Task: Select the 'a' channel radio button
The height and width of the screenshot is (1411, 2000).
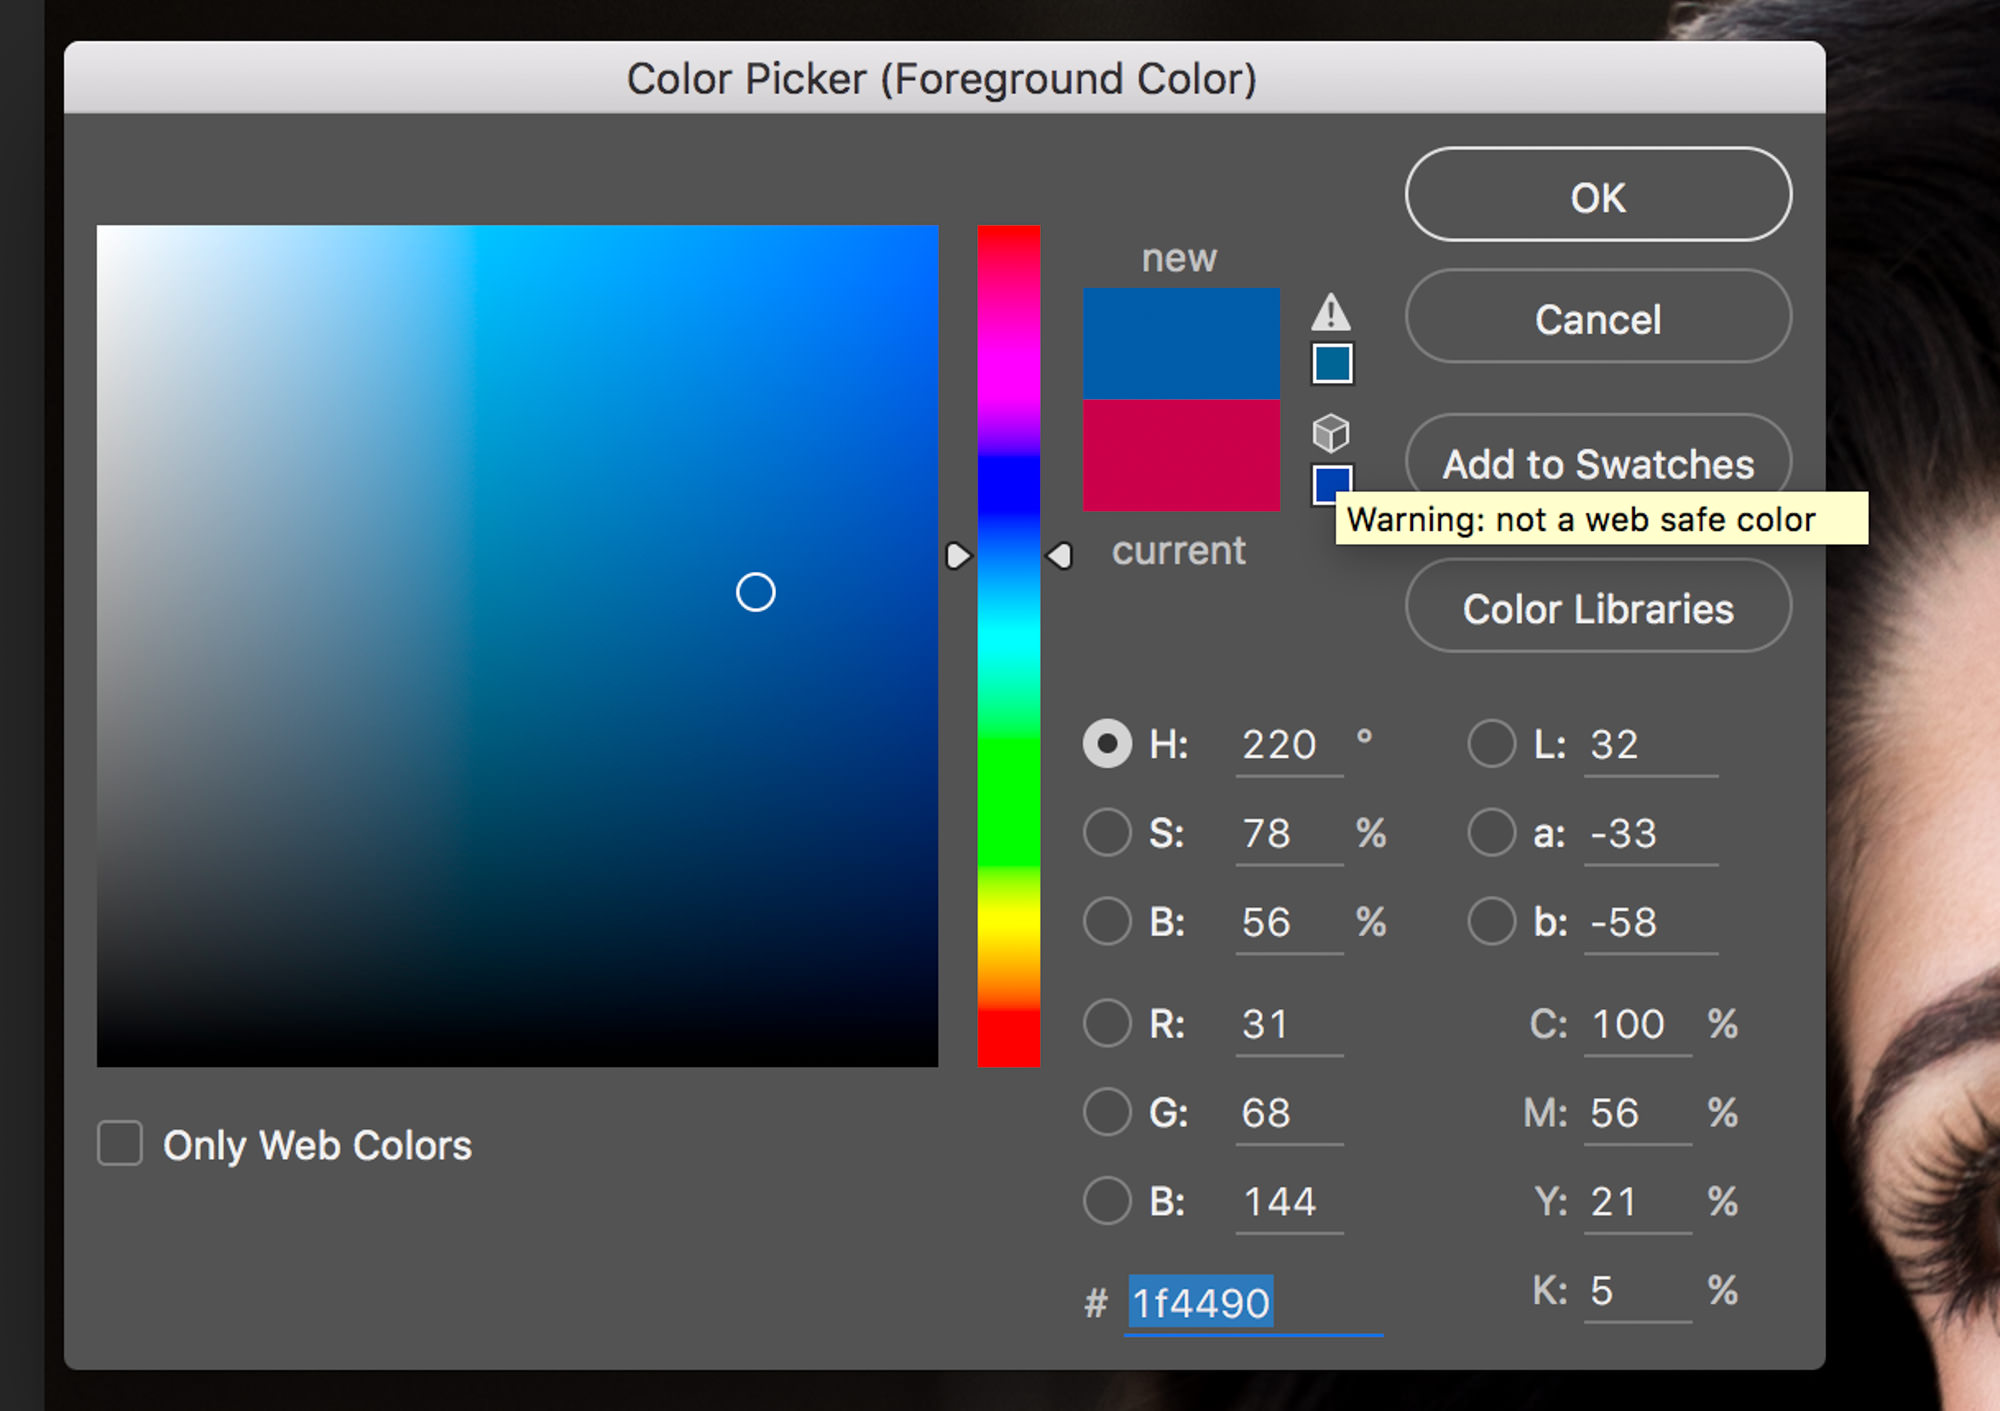Action: (x=1491, y=832)
